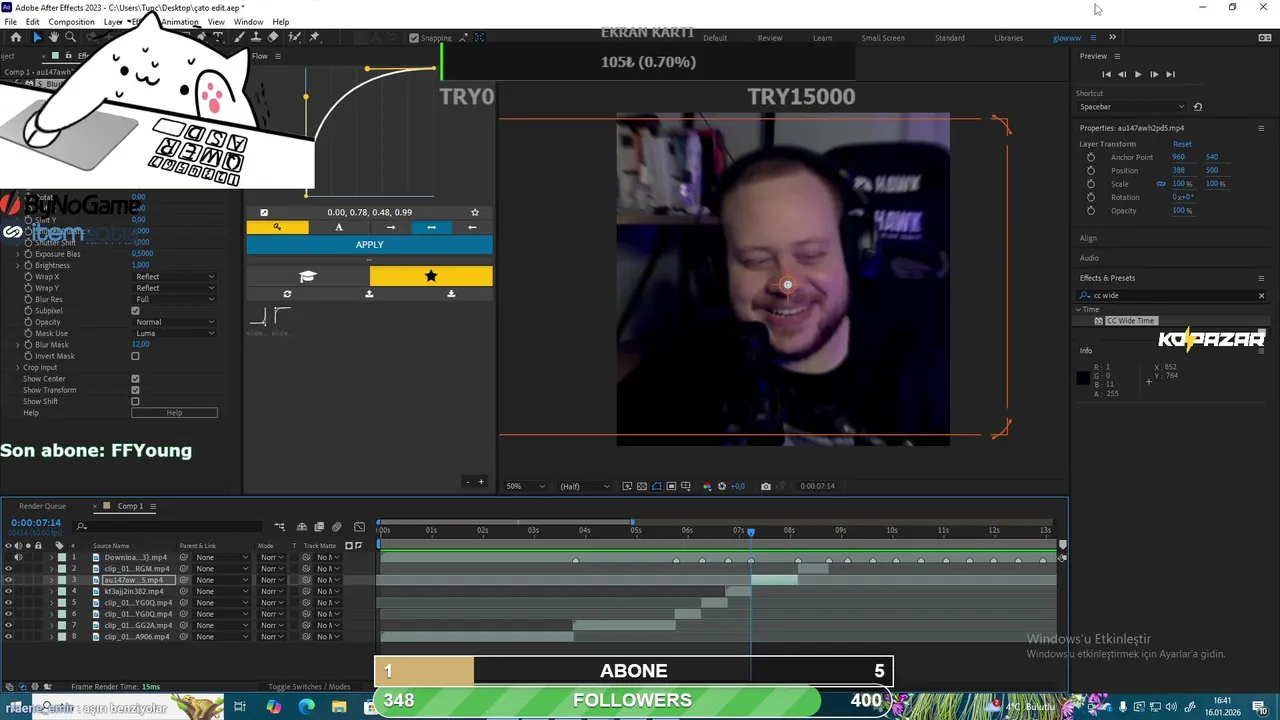Image resolution: width=1280 pixels, height=720 pixels.
Task: Enable the Invert Mask checkbox
Action: click(135, 356)
